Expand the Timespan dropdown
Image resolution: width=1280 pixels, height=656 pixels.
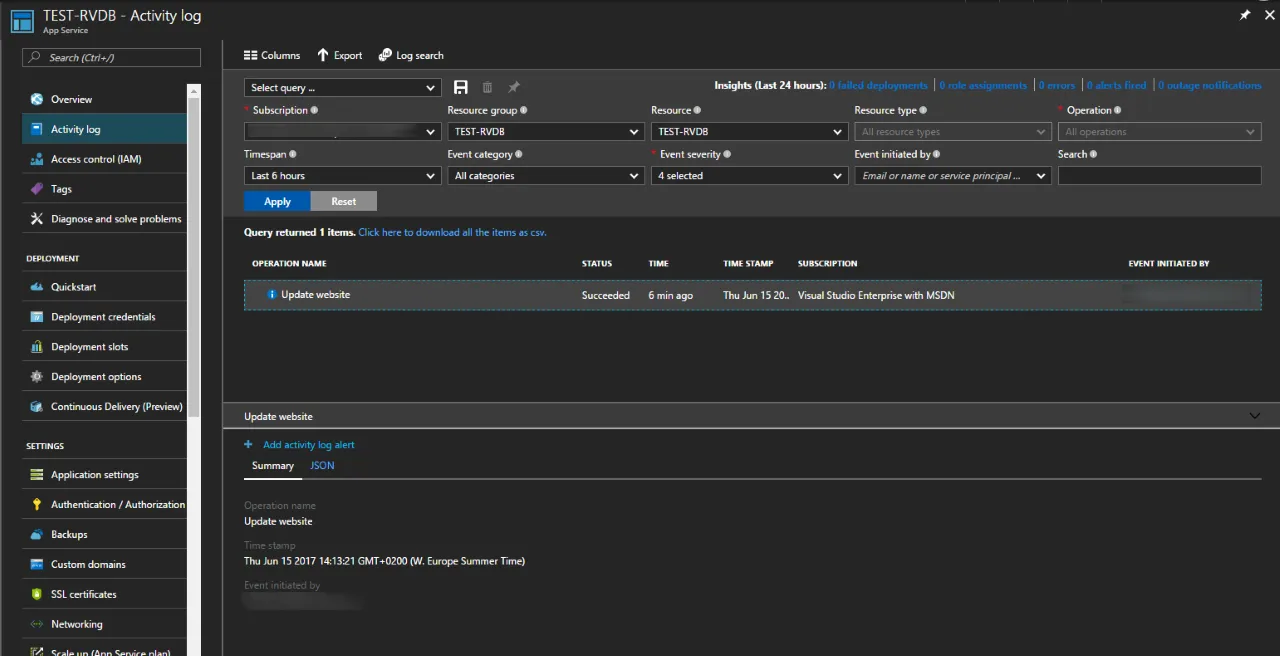342,176
